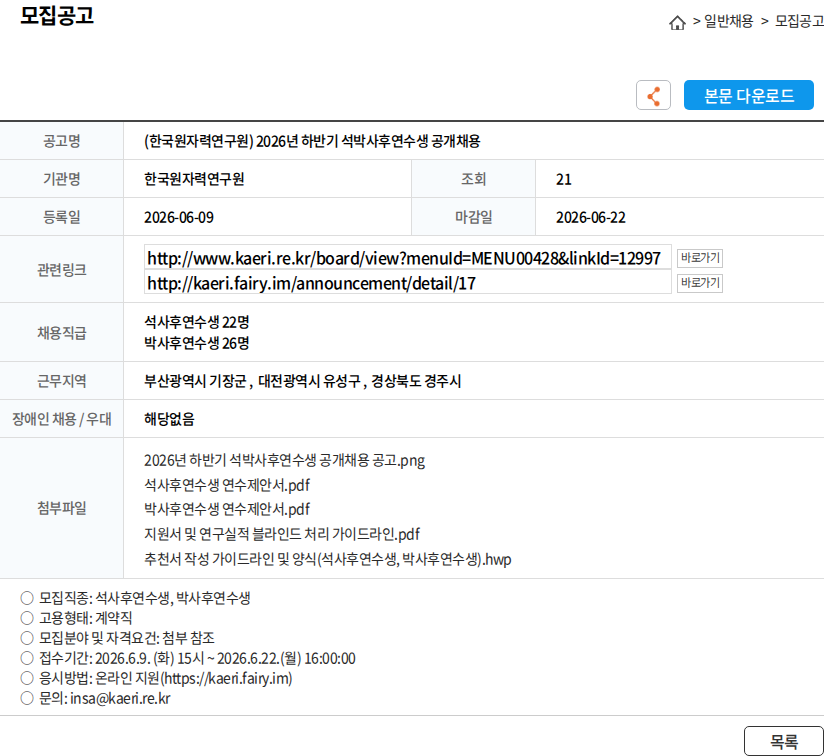Click the 조회 column label

click(473, 179)
